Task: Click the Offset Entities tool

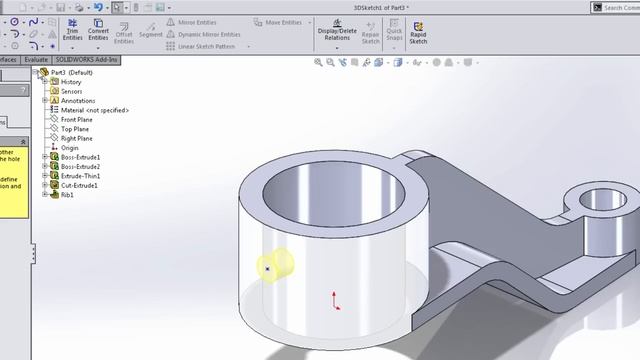Action: pos(124,33)
